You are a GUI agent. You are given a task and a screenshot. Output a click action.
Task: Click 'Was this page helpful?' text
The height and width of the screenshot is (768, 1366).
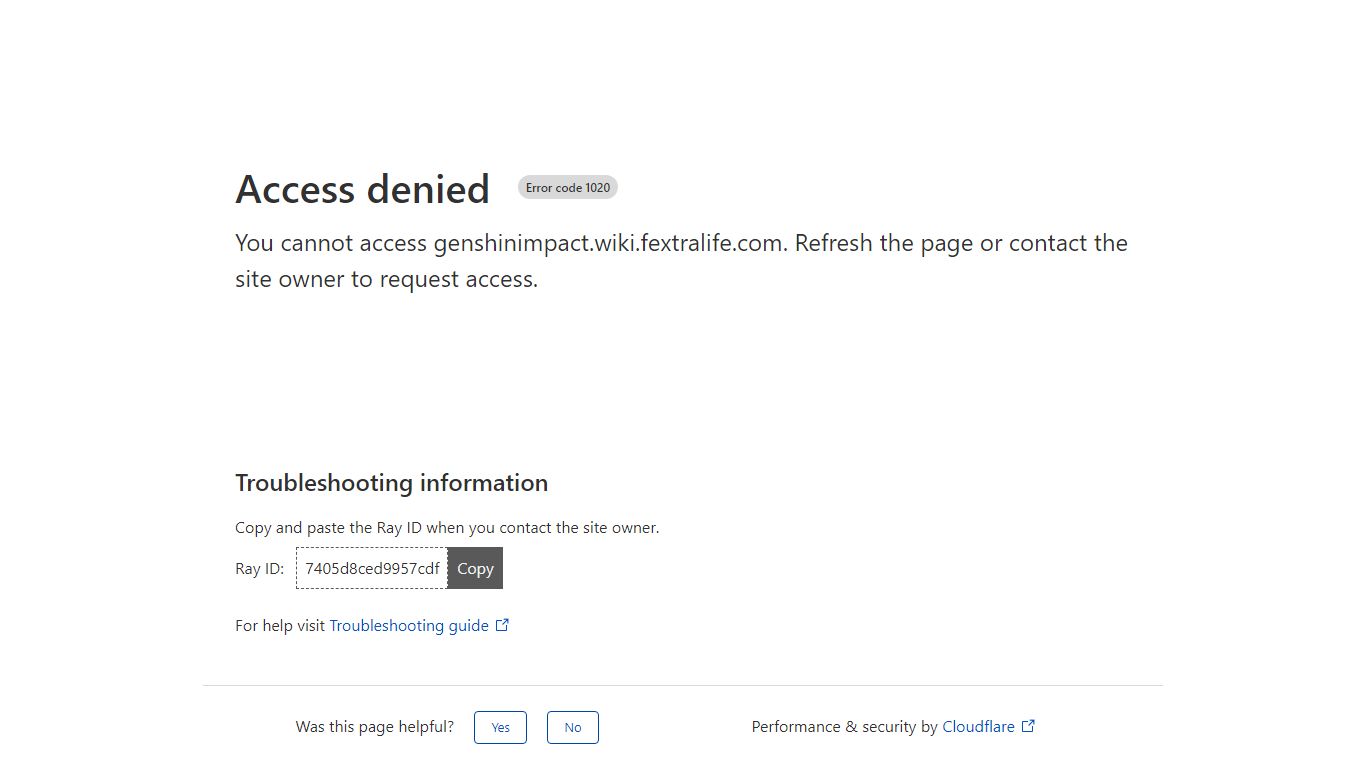375,727
